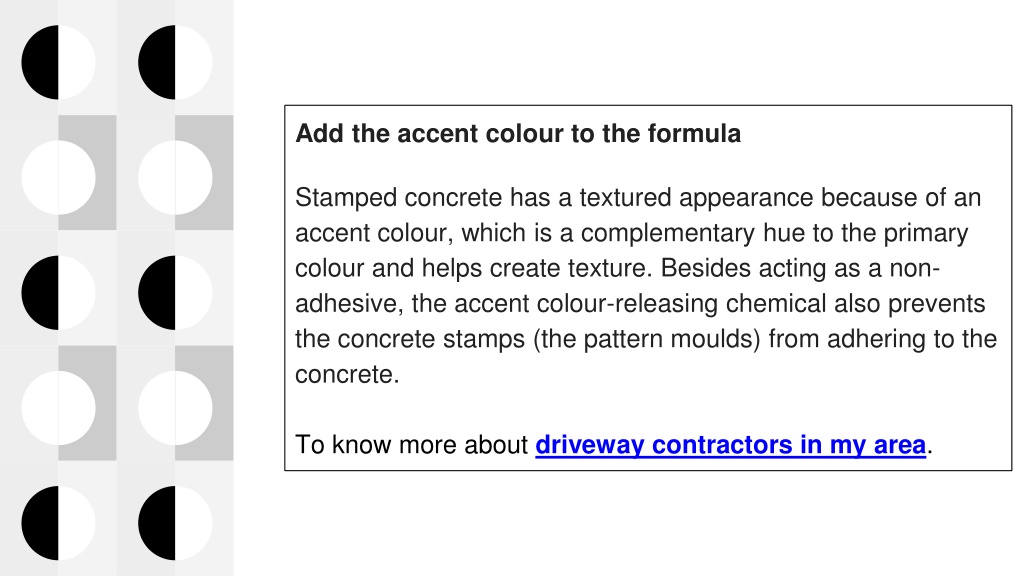Viewport: 1024px width, 576px height.
Task: Select the half-black circle at top of second column
Action: tap(175, 63)
